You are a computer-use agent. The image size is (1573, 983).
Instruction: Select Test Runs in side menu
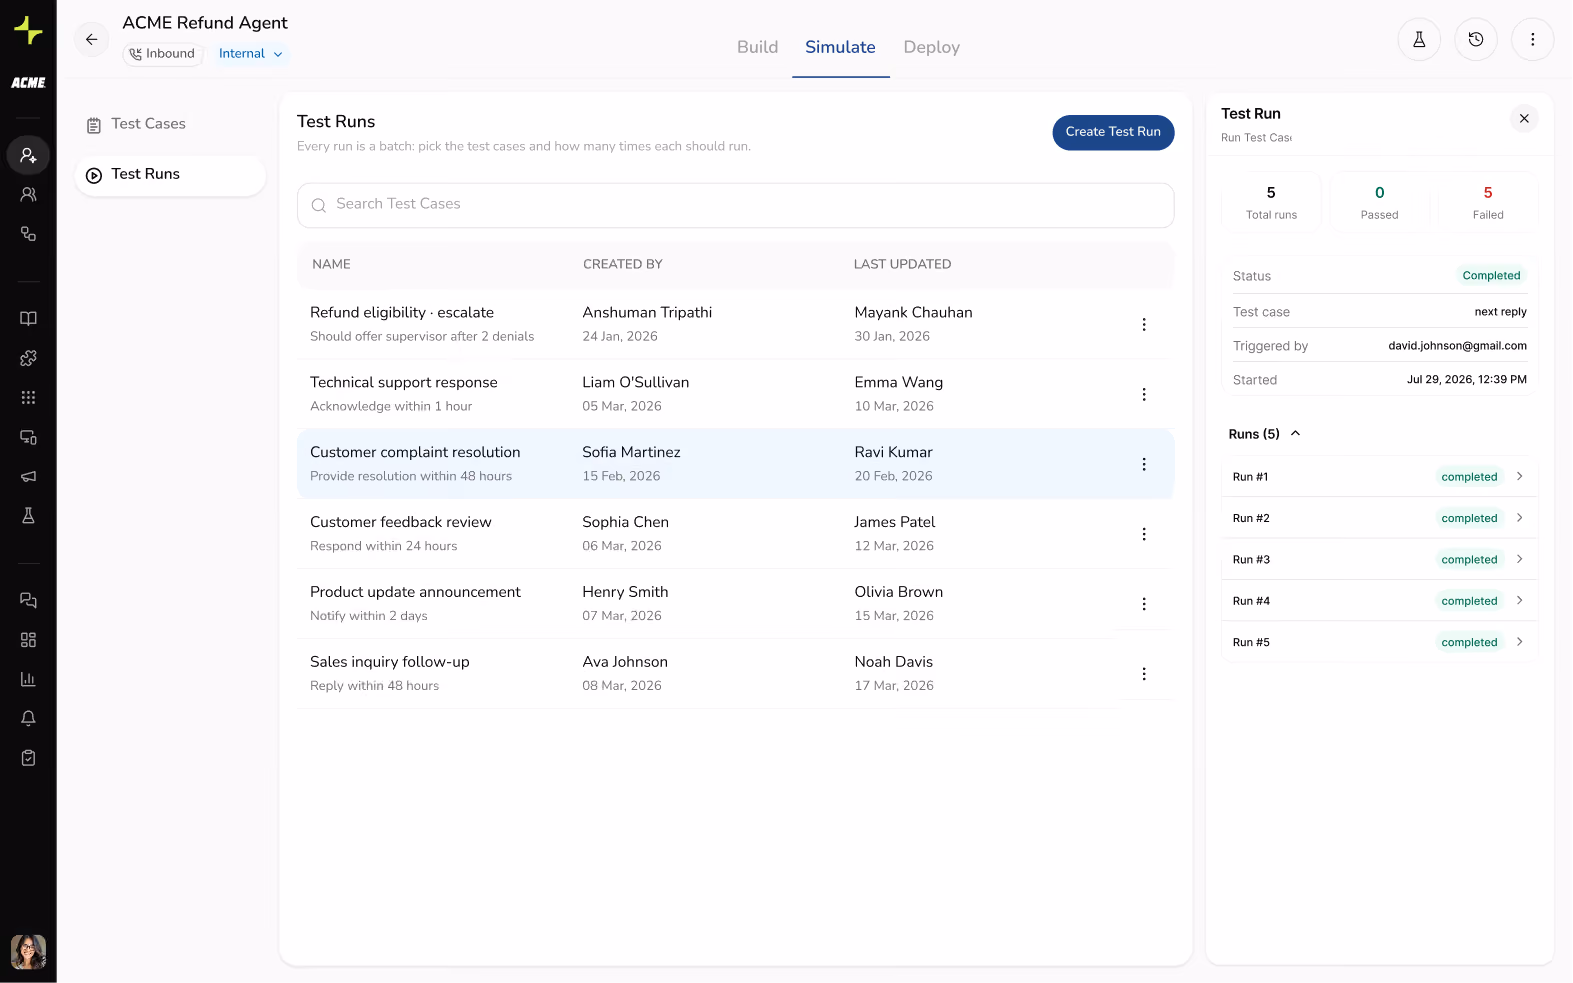pyautogui.click(x=170, y=175)
